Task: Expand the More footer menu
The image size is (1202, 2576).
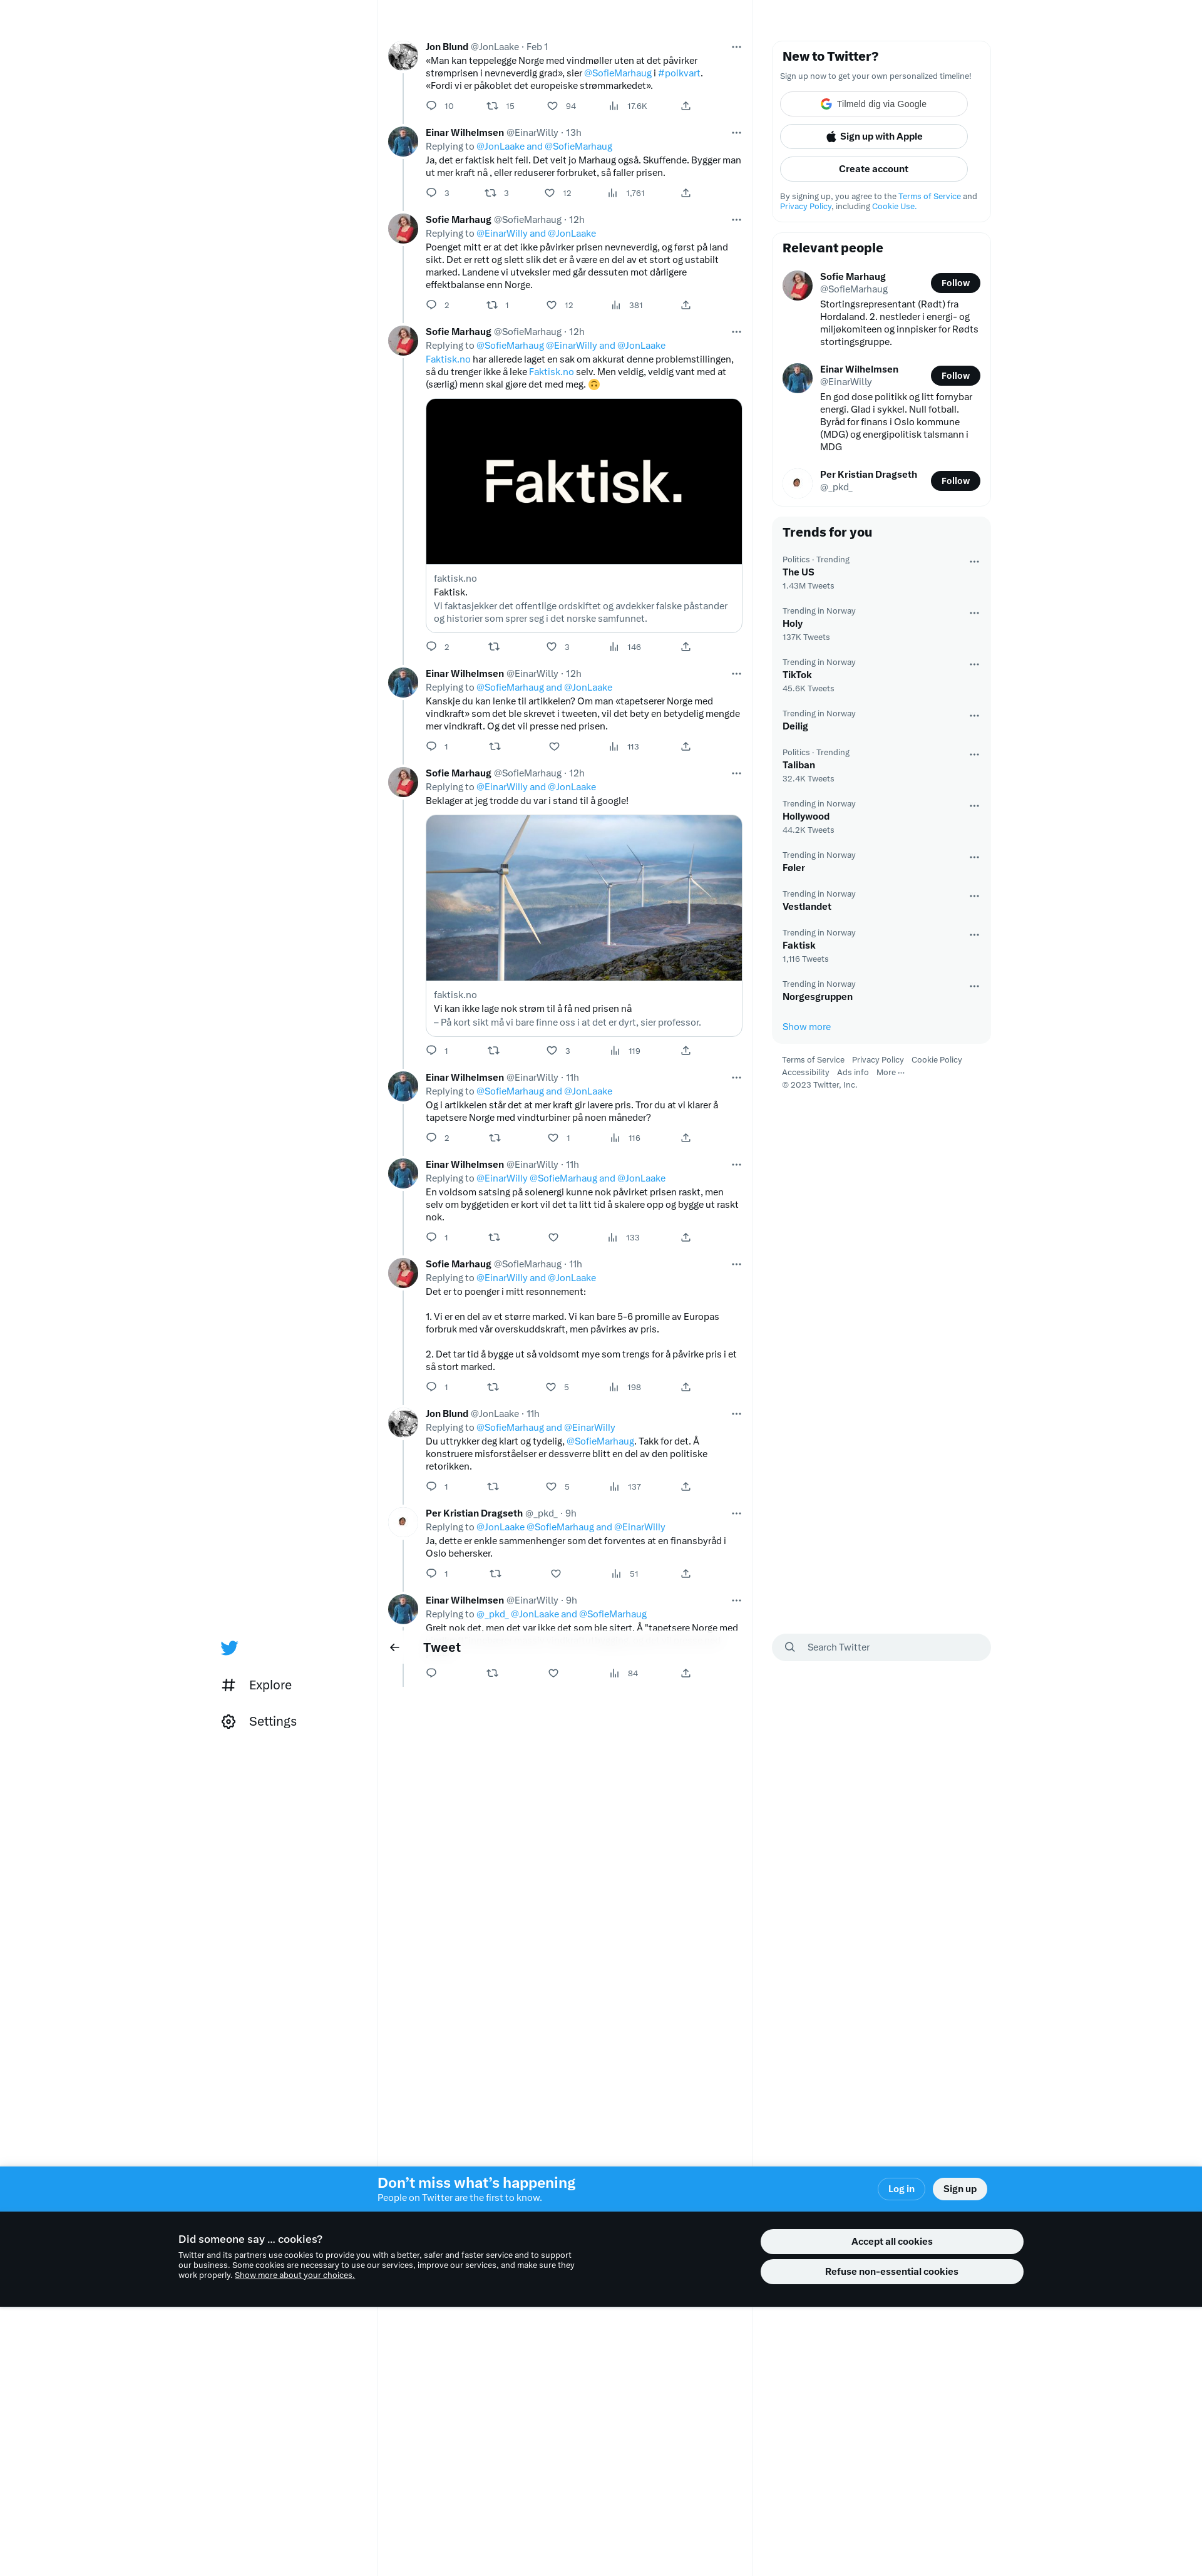Action: click(x=890, y=1072)
